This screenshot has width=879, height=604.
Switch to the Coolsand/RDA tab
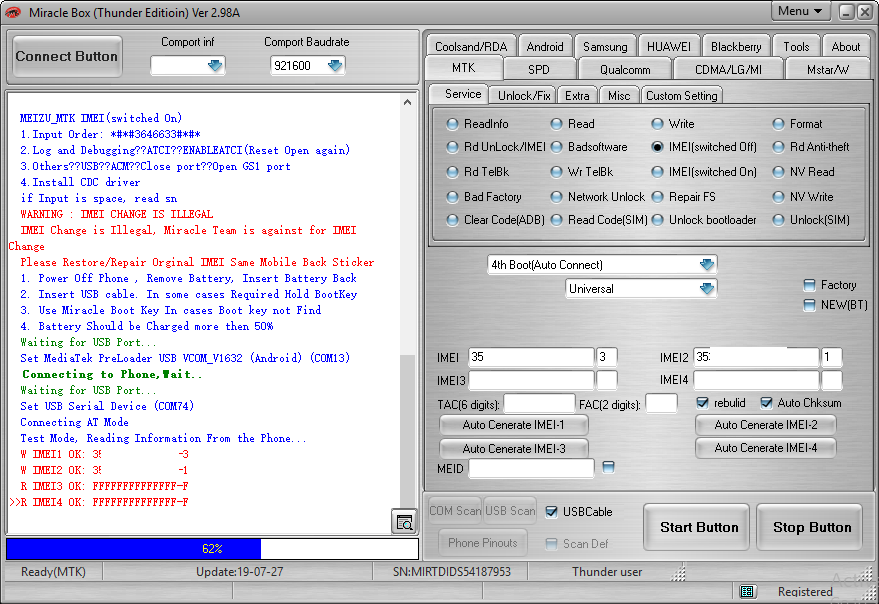(x=470, y=47)
